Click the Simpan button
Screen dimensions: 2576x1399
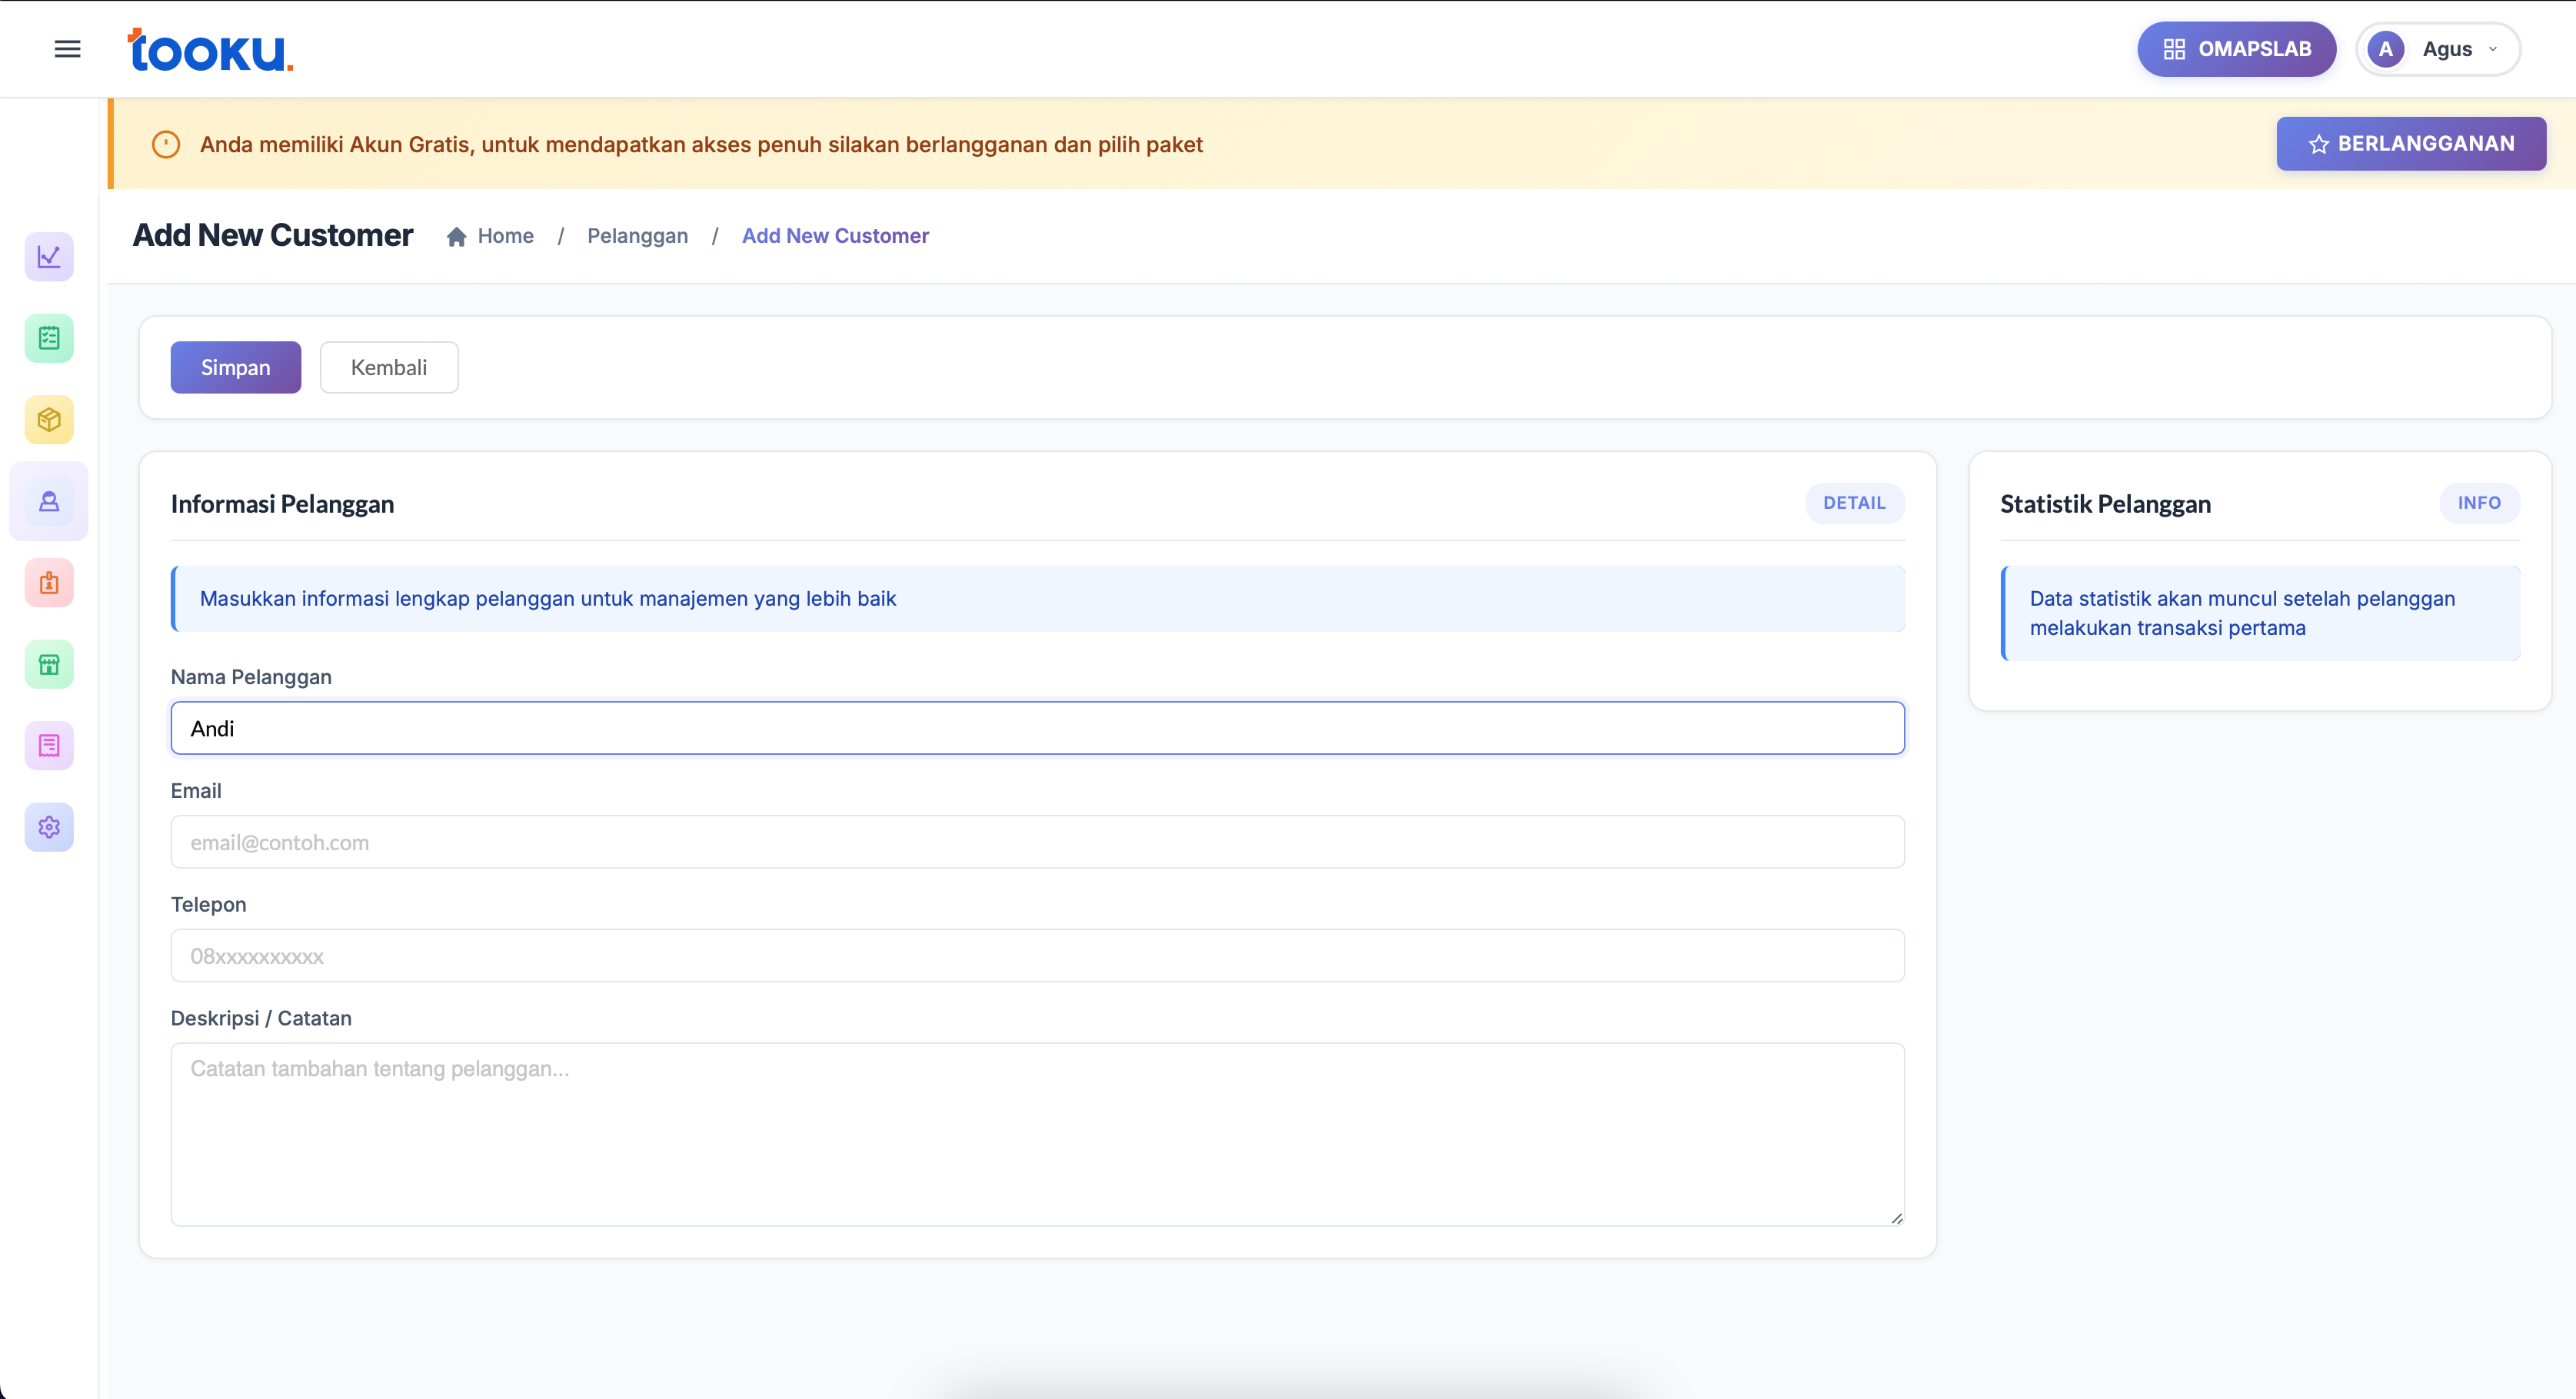[x=235, y=367]
